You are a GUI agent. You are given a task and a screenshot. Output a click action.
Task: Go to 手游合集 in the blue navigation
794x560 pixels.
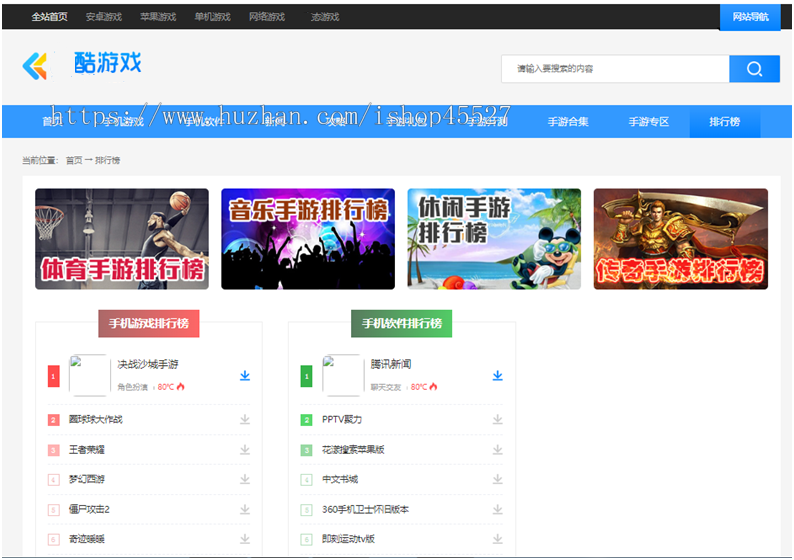[x=568, y=122]
